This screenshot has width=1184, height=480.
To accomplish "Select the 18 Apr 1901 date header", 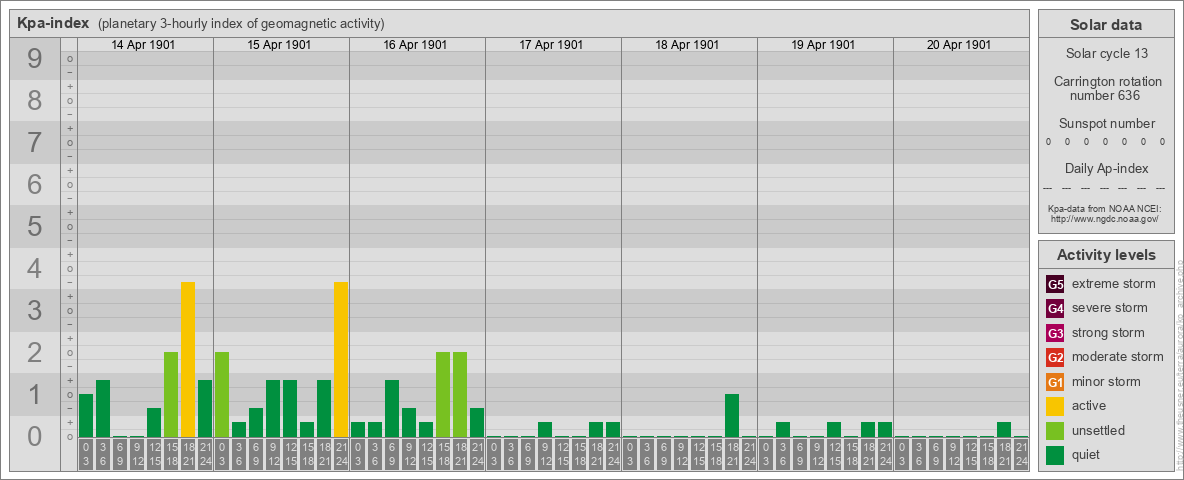I will coord(687,45).
